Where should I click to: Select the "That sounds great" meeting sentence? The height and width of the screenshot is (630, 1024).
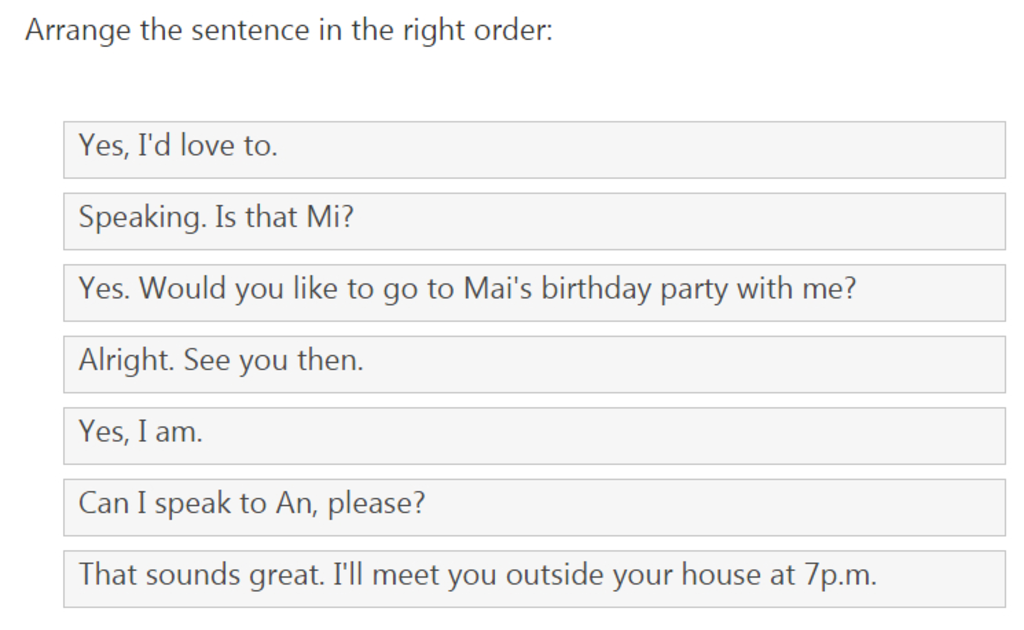click(x=534, y=579)
